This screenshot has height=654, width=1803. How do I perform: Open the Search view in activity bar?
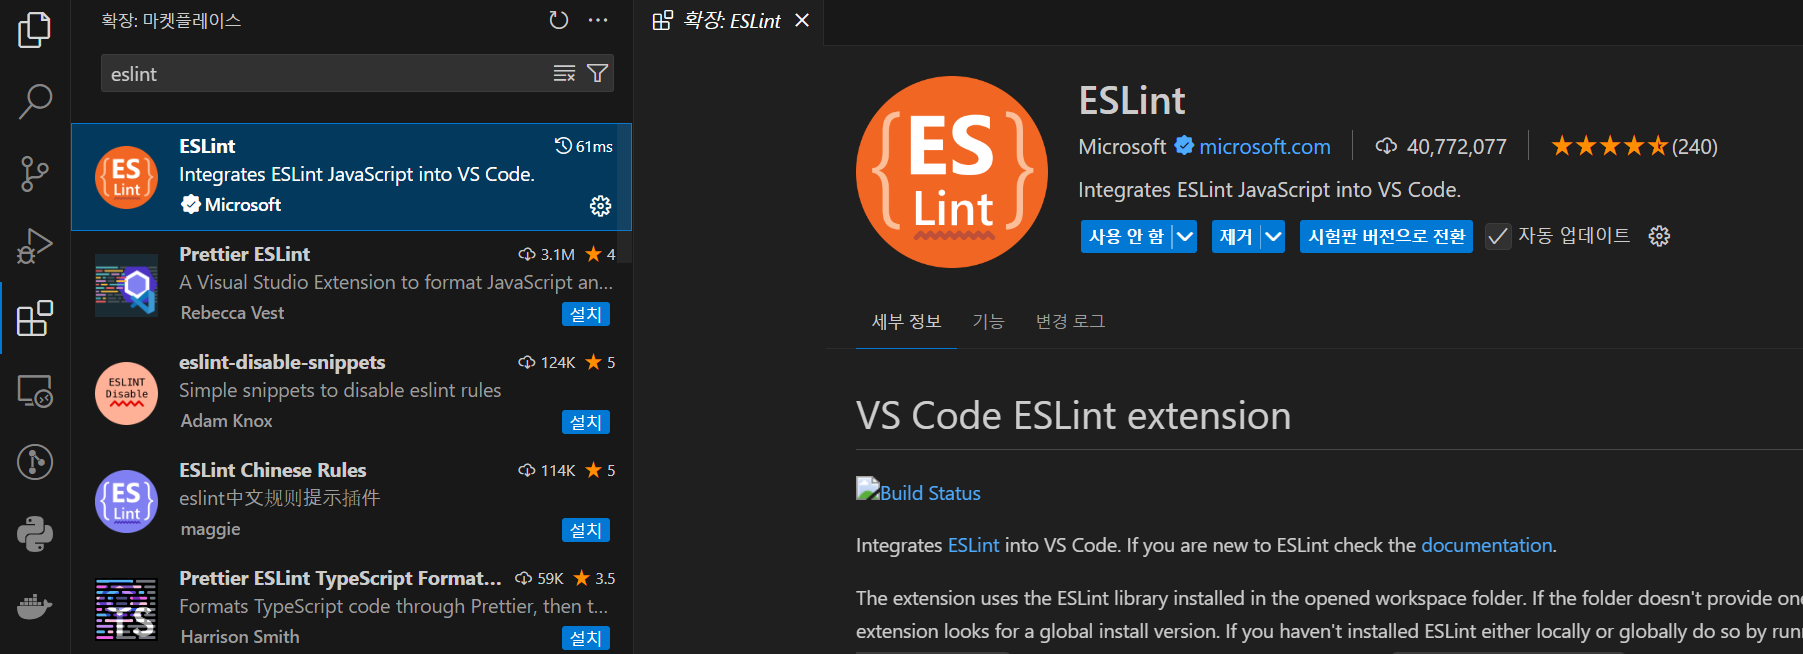click(35, 101)
